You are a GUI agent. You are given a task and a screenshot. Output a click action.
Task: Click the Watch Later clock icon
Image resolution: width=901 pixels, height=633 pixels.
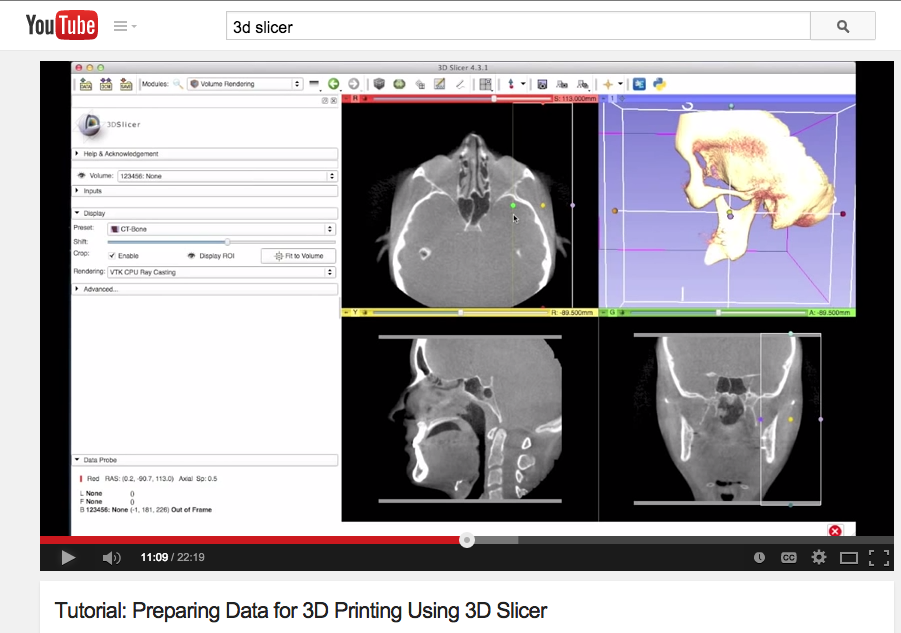tap(759, 557)
